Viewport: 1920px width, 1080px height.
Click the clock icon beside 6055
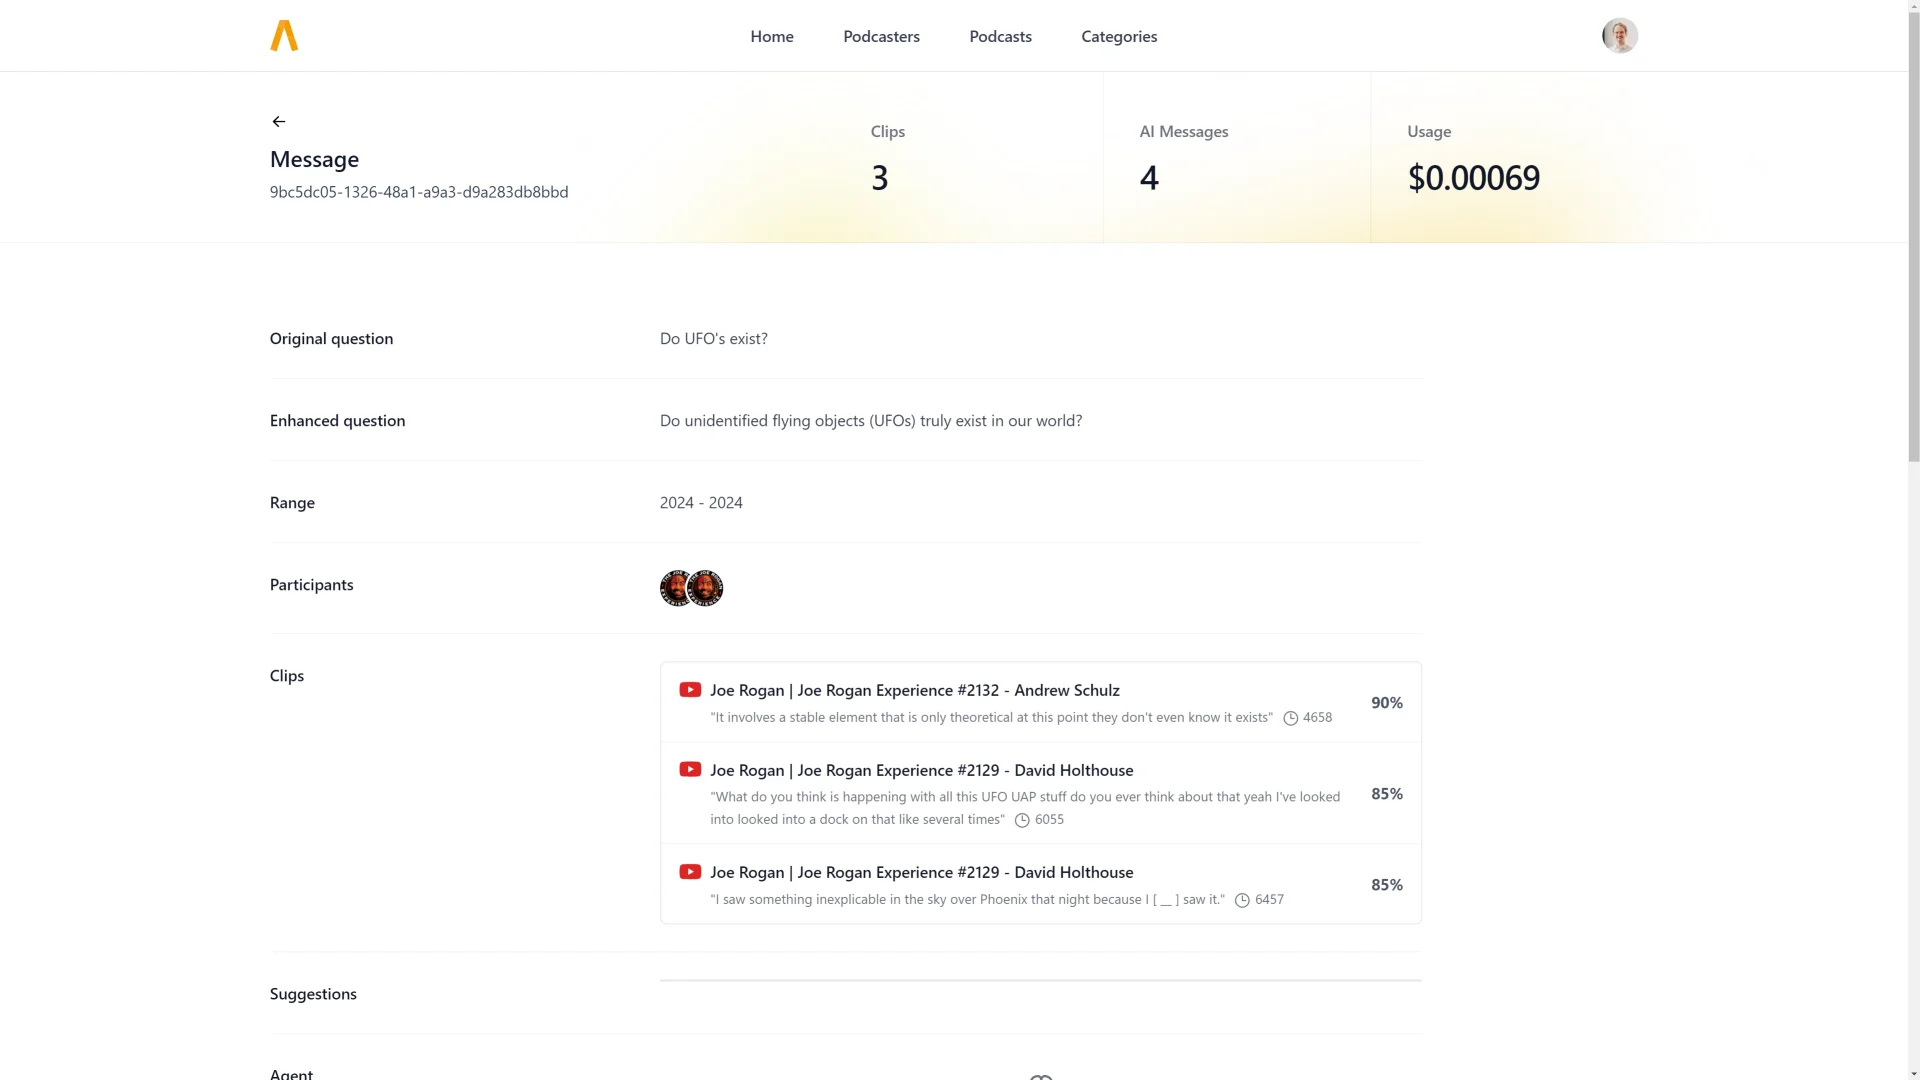click(x=1022, y=820)
